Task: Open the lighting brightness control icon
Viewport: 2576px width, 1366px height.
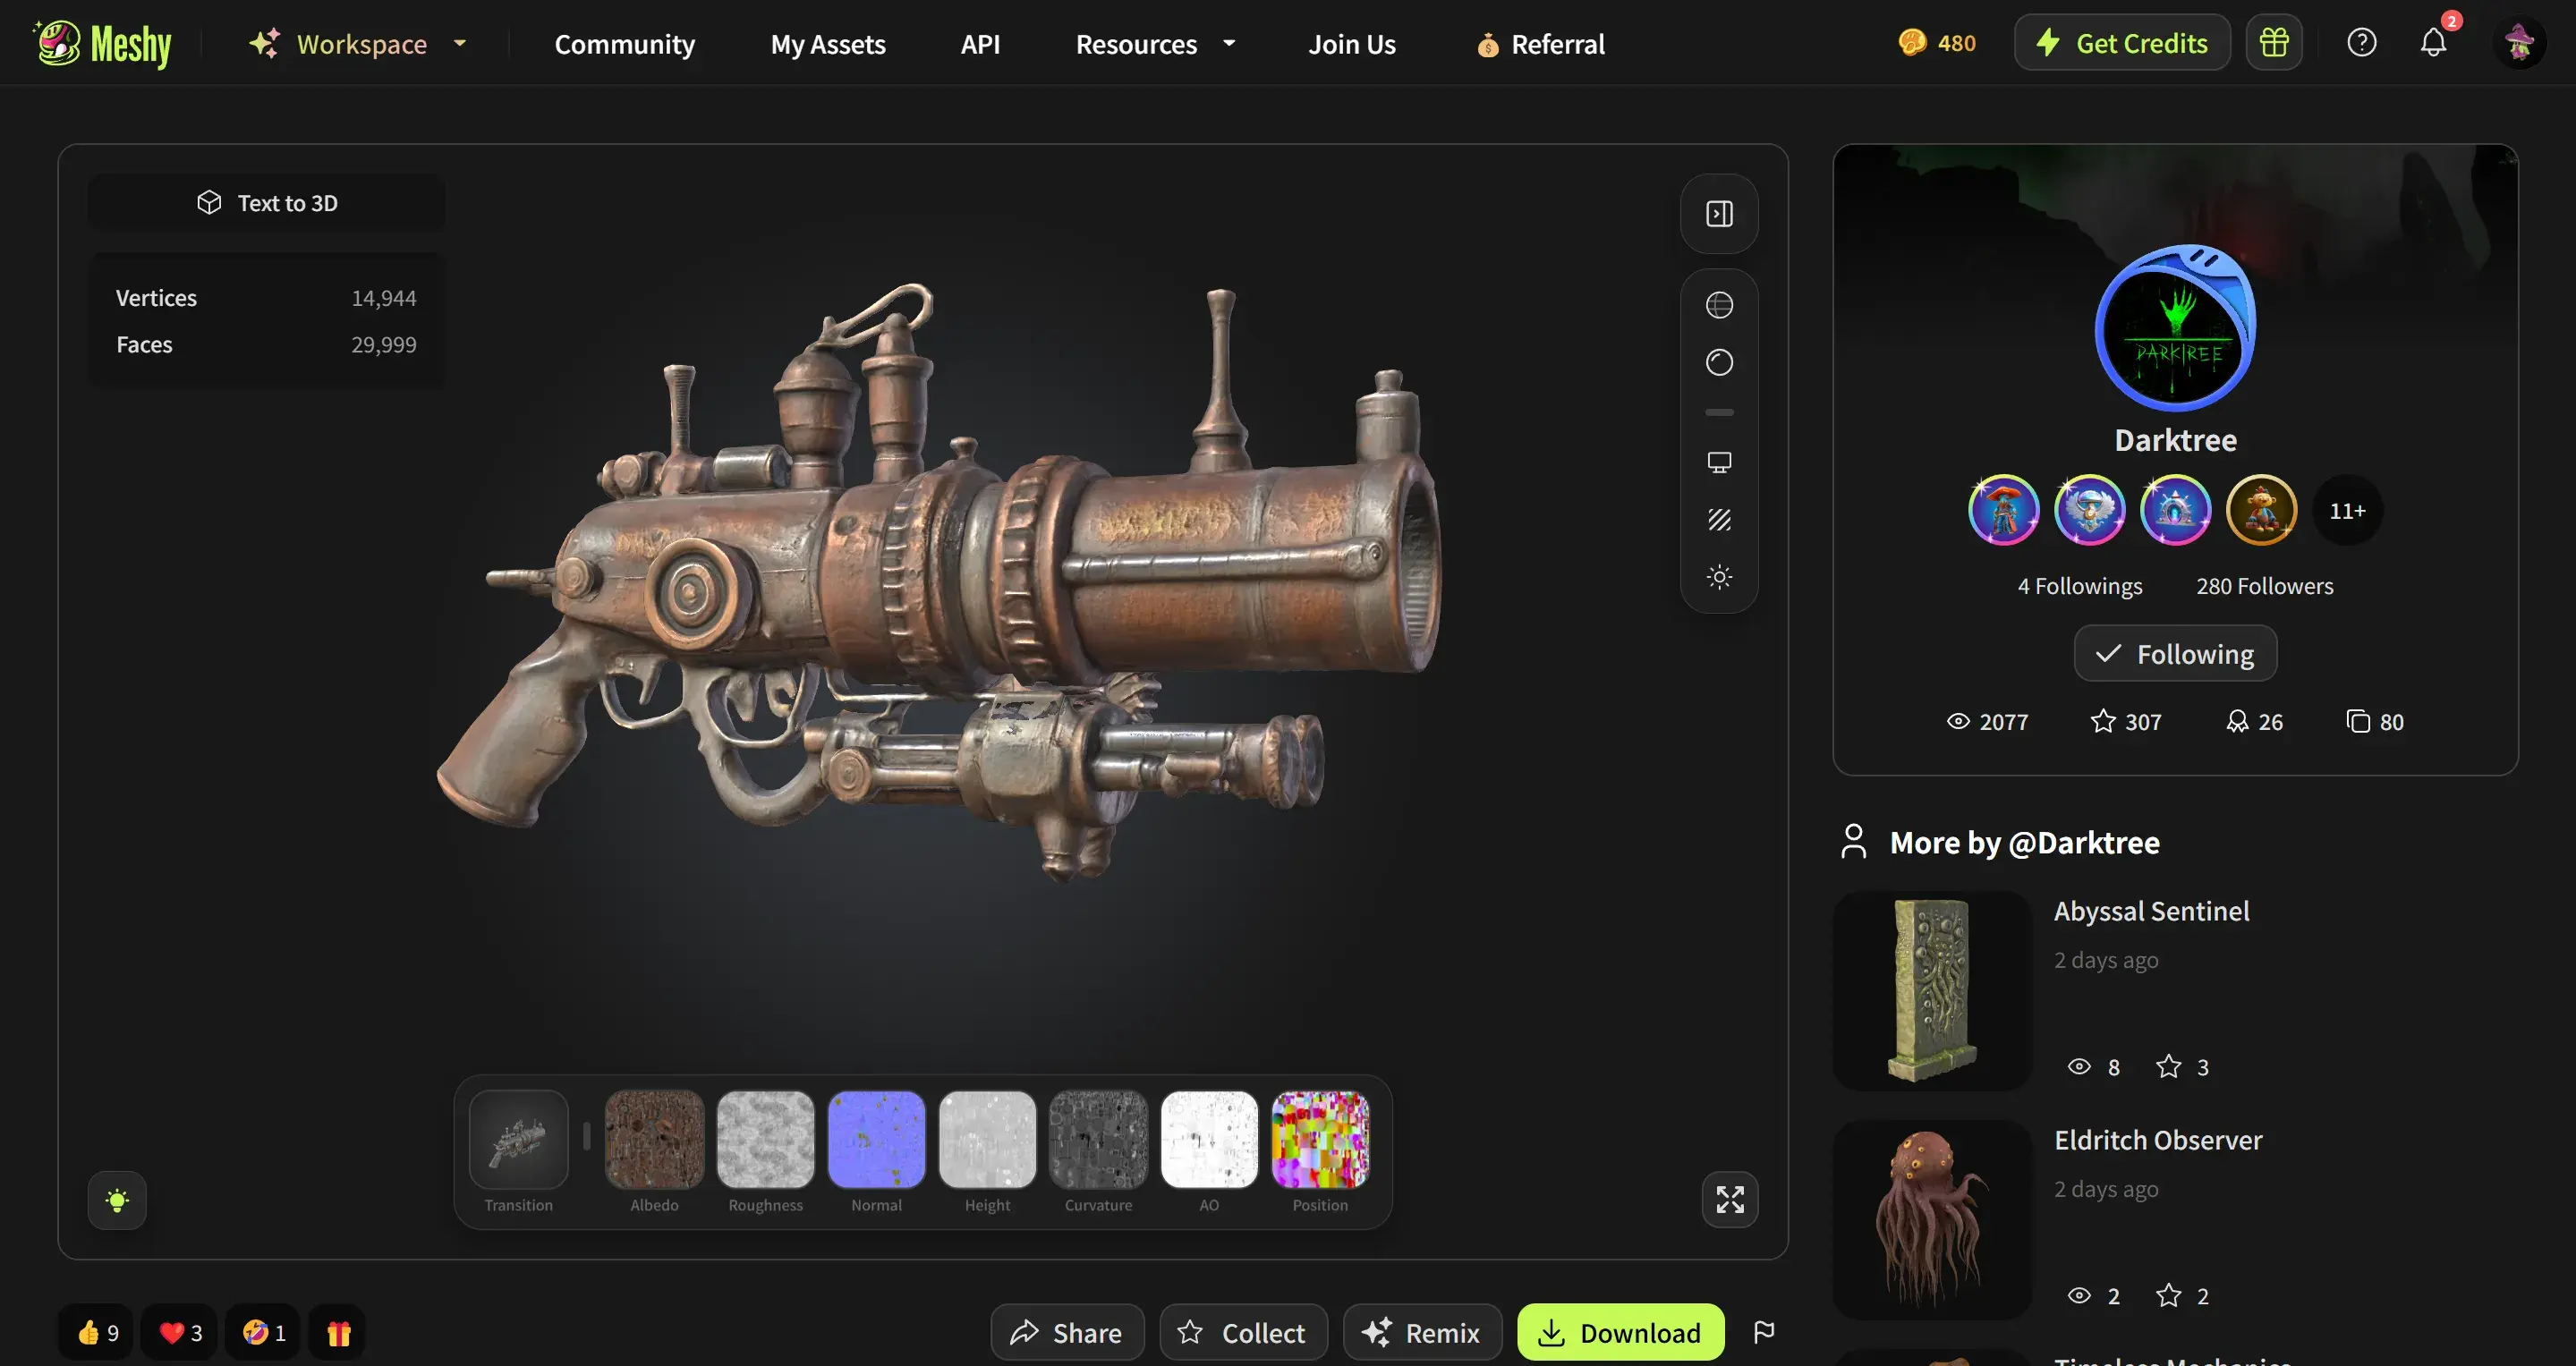Action: (x=1719, y=576)
